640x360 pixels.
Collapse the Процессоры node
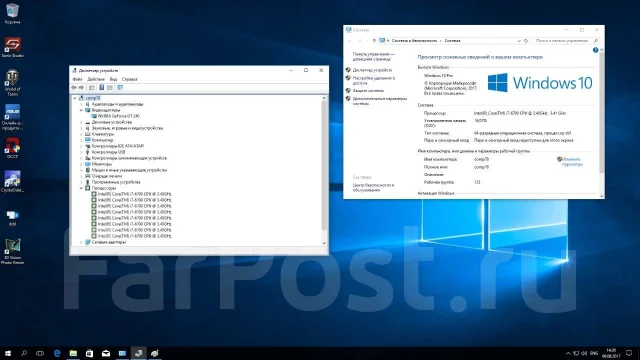81,188
